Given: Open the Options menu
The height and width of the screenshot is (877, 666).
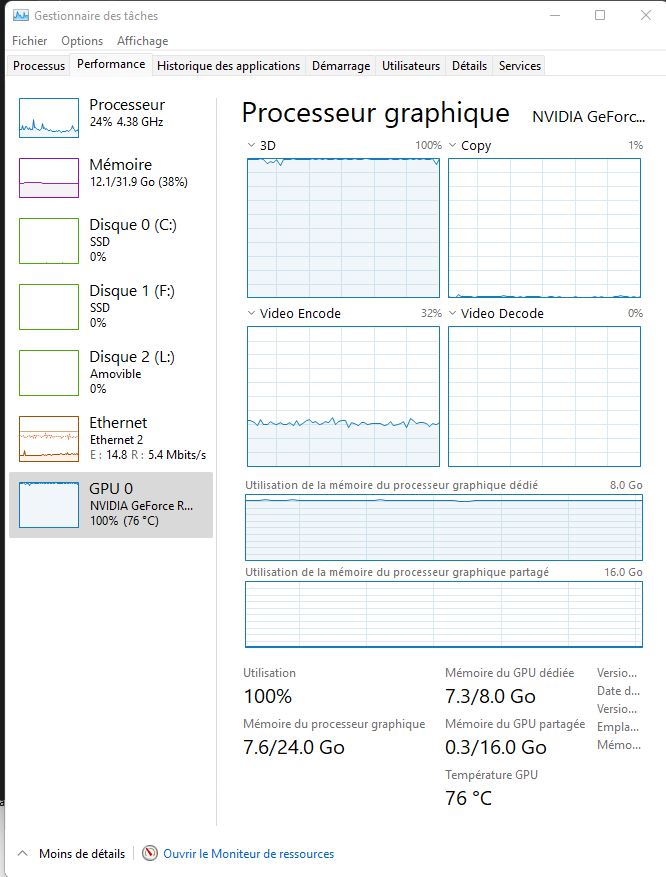Looking at the screenshot, I should point(82,41).
